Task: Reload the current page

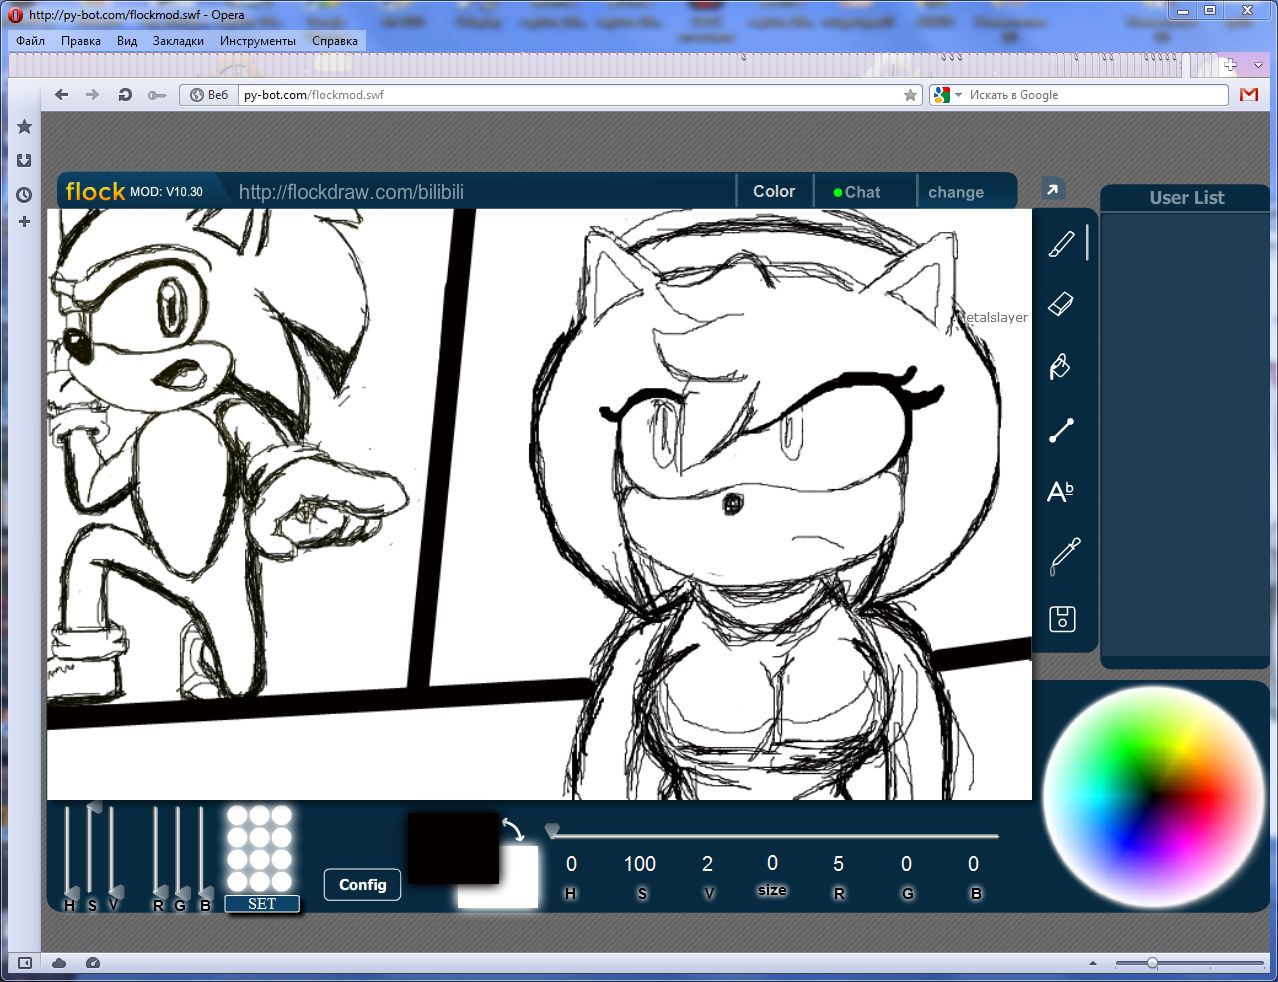Action: pyautogui.click(x=125, y=95)
